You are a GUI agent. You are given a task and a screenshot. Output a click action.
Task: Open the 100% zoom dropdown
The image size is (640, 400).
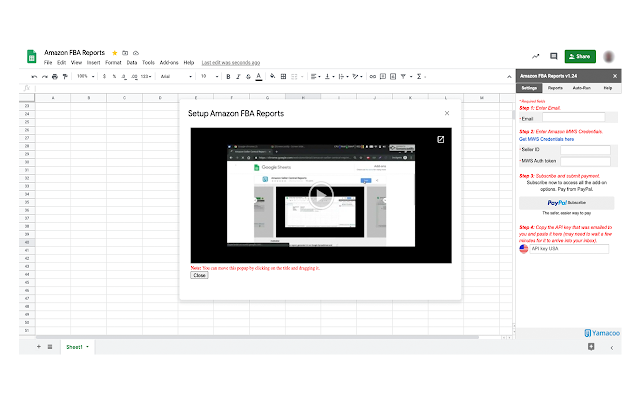(x=86, y=76)
